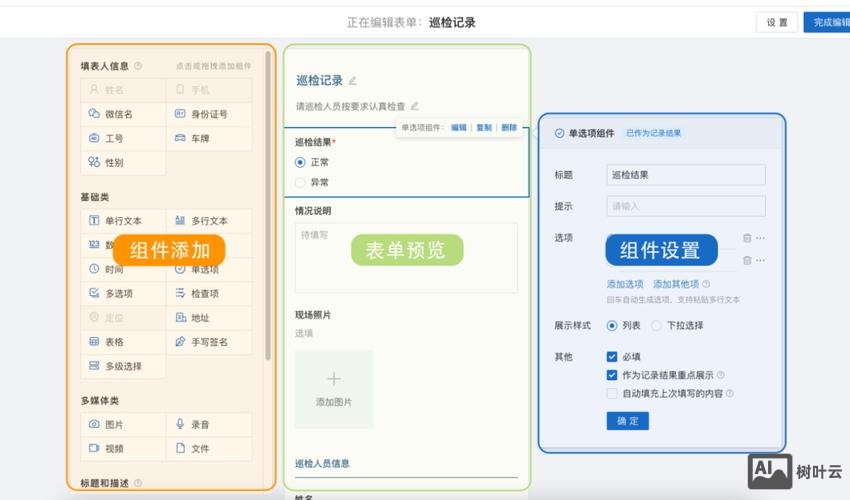This screenshot has width=850, height=500.
Task: Toggle the 必填 checkbox
Action: pyautogui.click(x=612, y=356)
